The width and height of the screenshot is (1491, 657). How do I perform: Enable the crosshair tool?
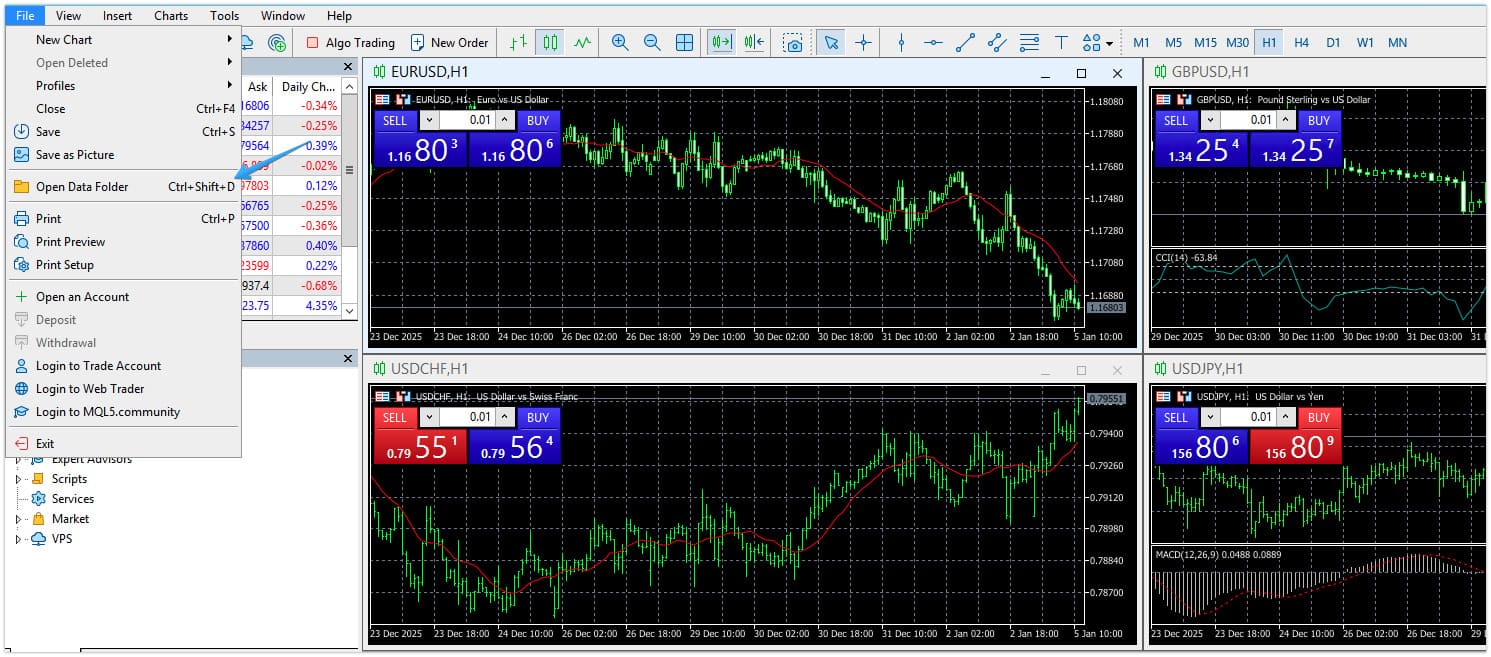[864, 42]
